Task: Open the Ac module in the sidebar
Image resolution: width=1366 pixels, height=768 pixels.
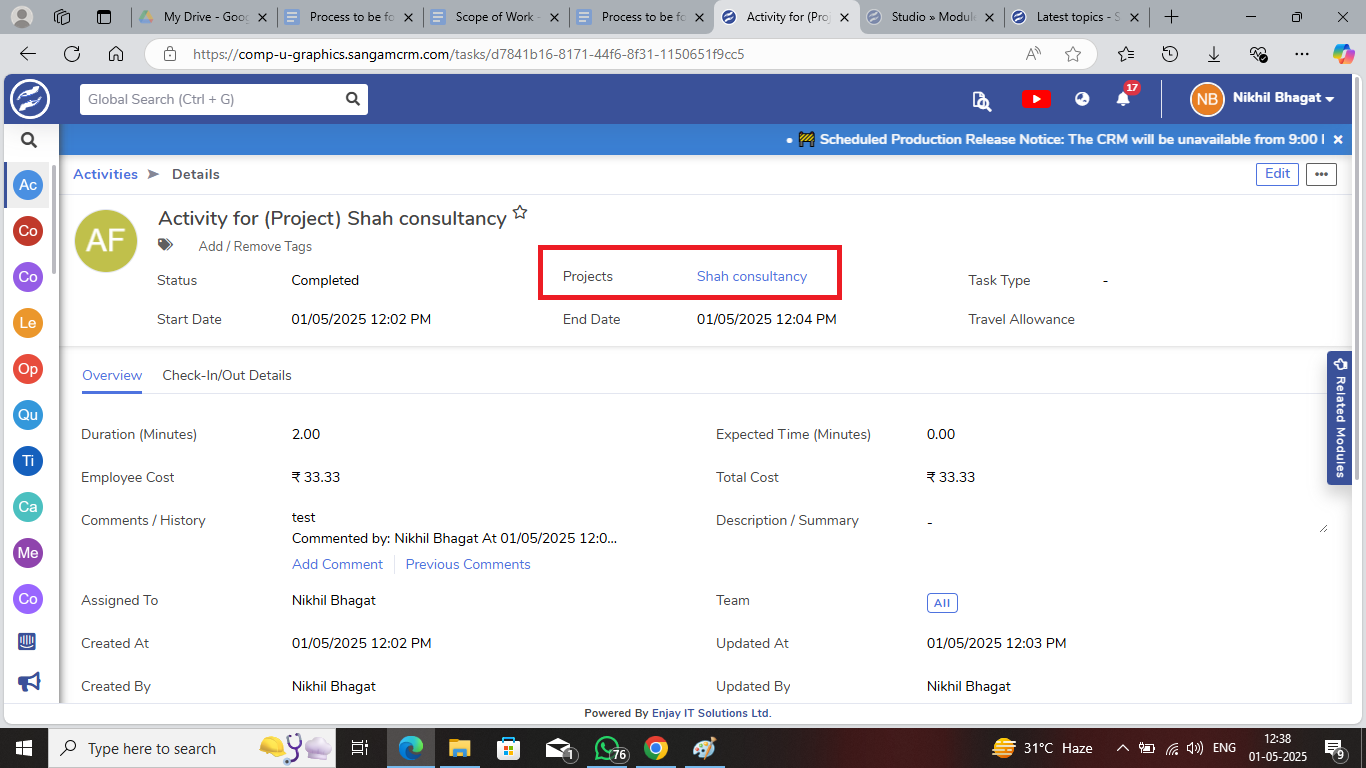Action: click(28, 185)
